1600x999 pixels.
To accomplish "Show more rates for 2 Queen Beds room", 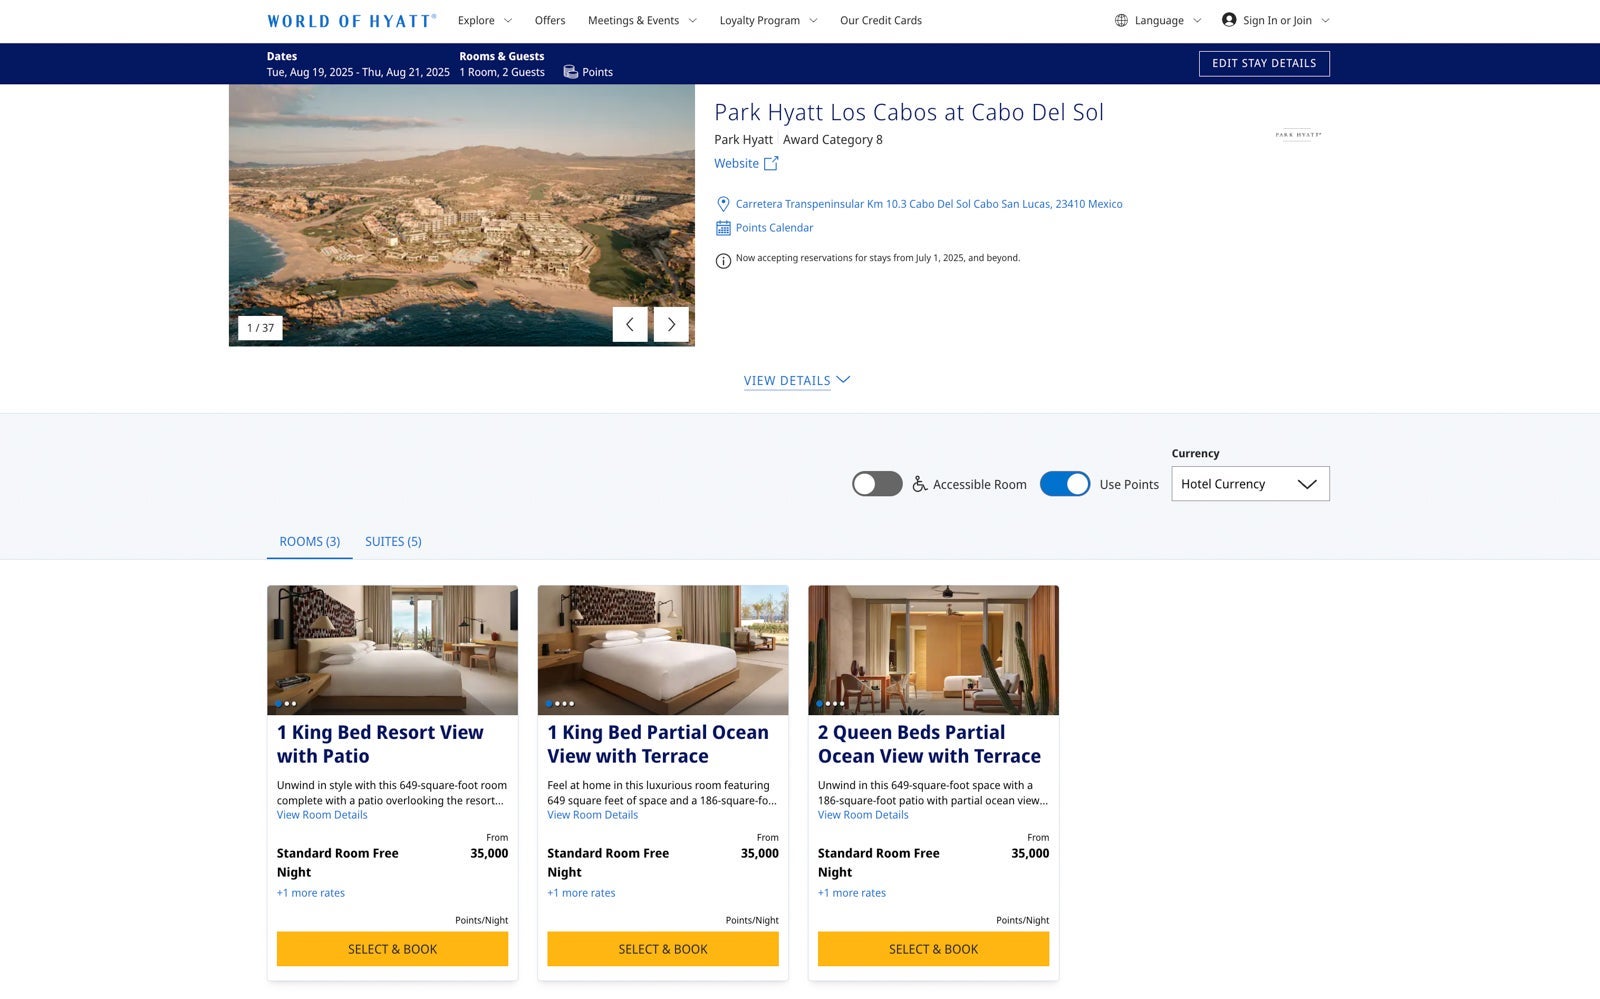I will 852,893.
